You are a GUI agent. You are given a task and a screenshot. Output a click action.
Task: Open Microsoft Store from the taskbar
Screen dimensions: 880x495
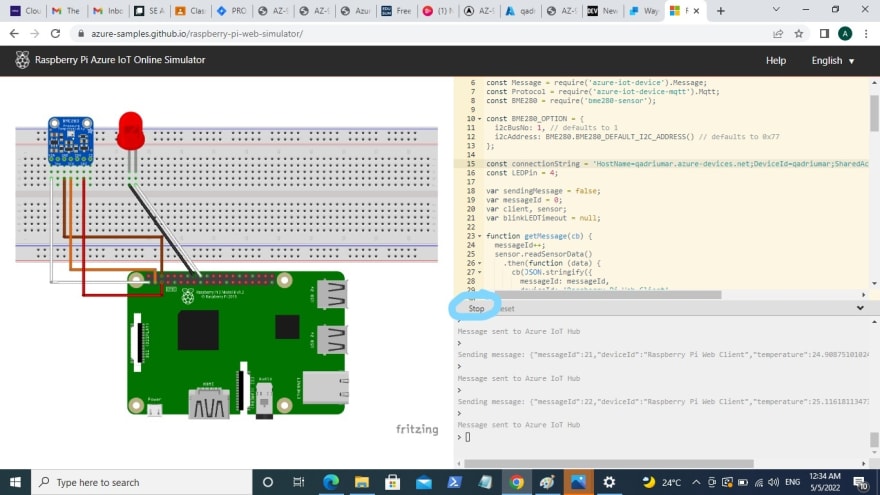392,482
